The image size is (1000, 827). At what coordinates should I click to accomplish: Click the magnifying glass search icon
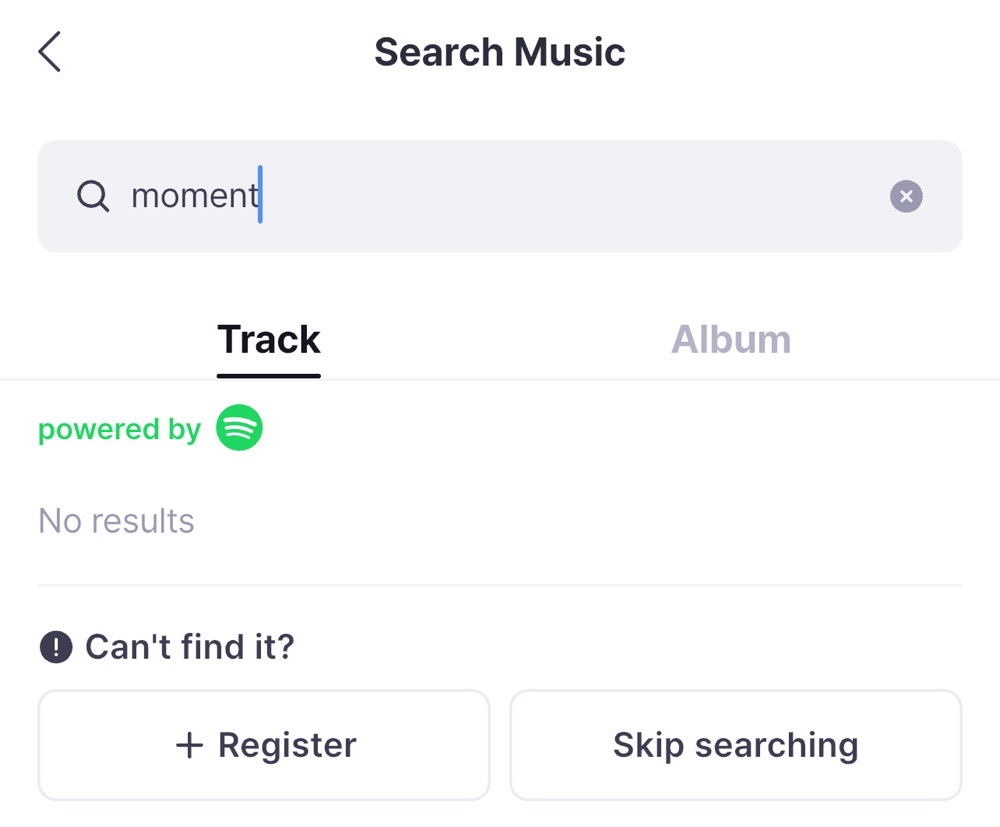click(x=93, y=196)
